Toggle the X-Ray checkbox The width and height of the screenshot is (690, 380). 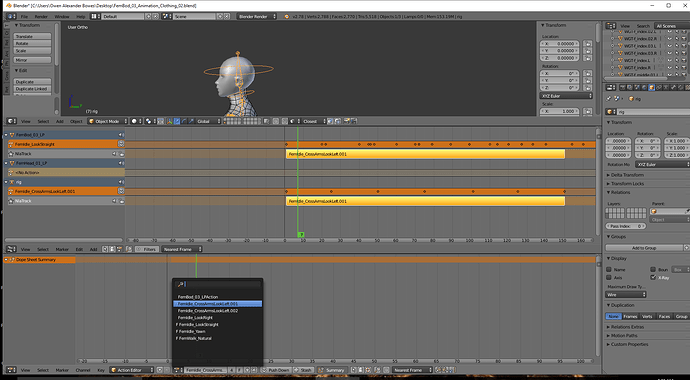[653, 278]
